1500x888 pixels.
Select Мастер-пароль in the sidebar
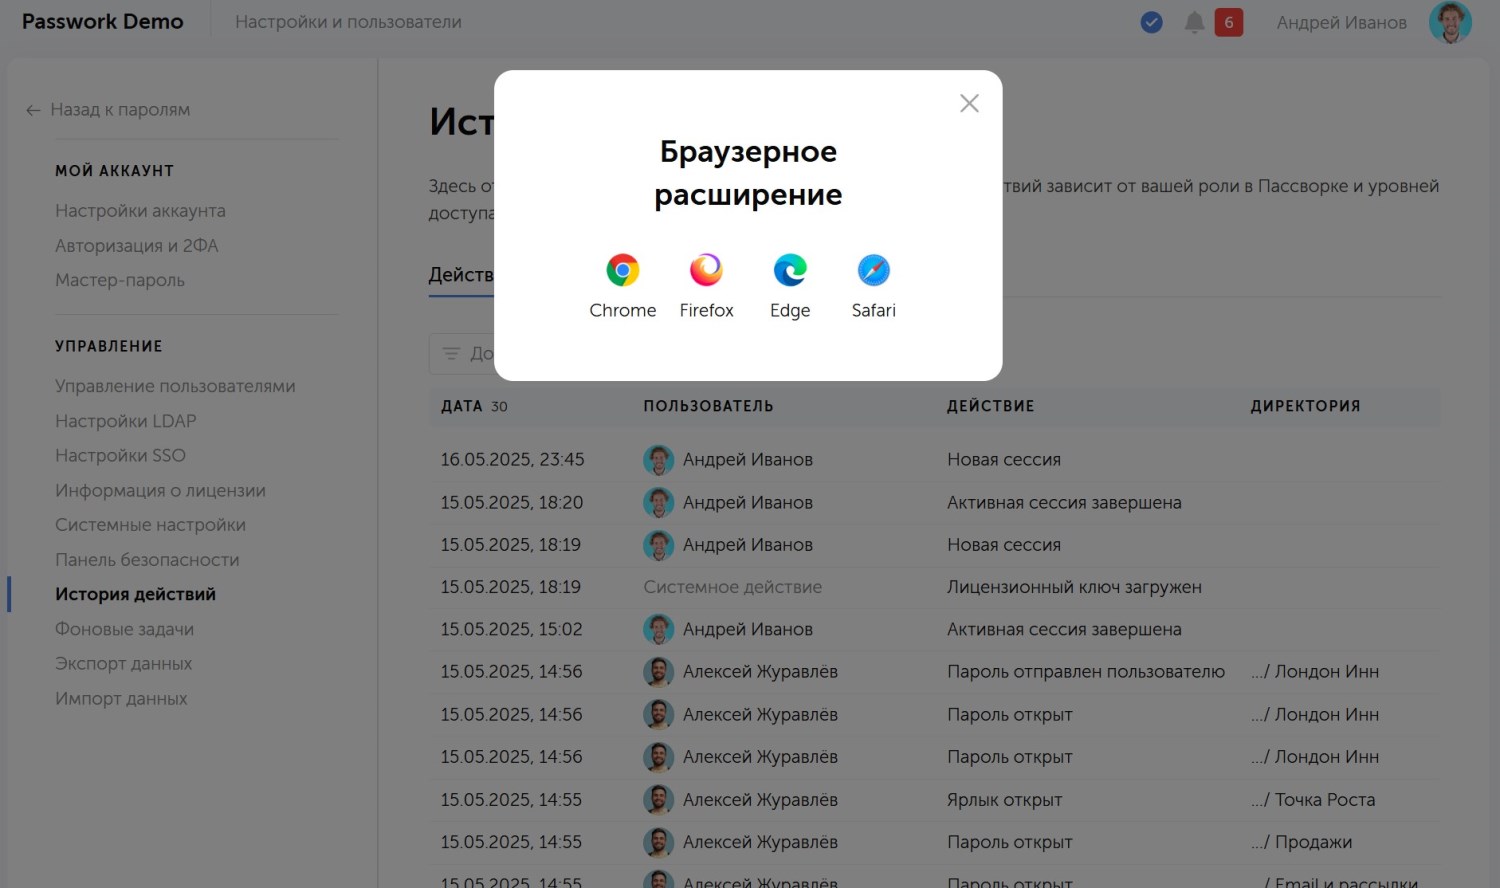coord(120,280)
